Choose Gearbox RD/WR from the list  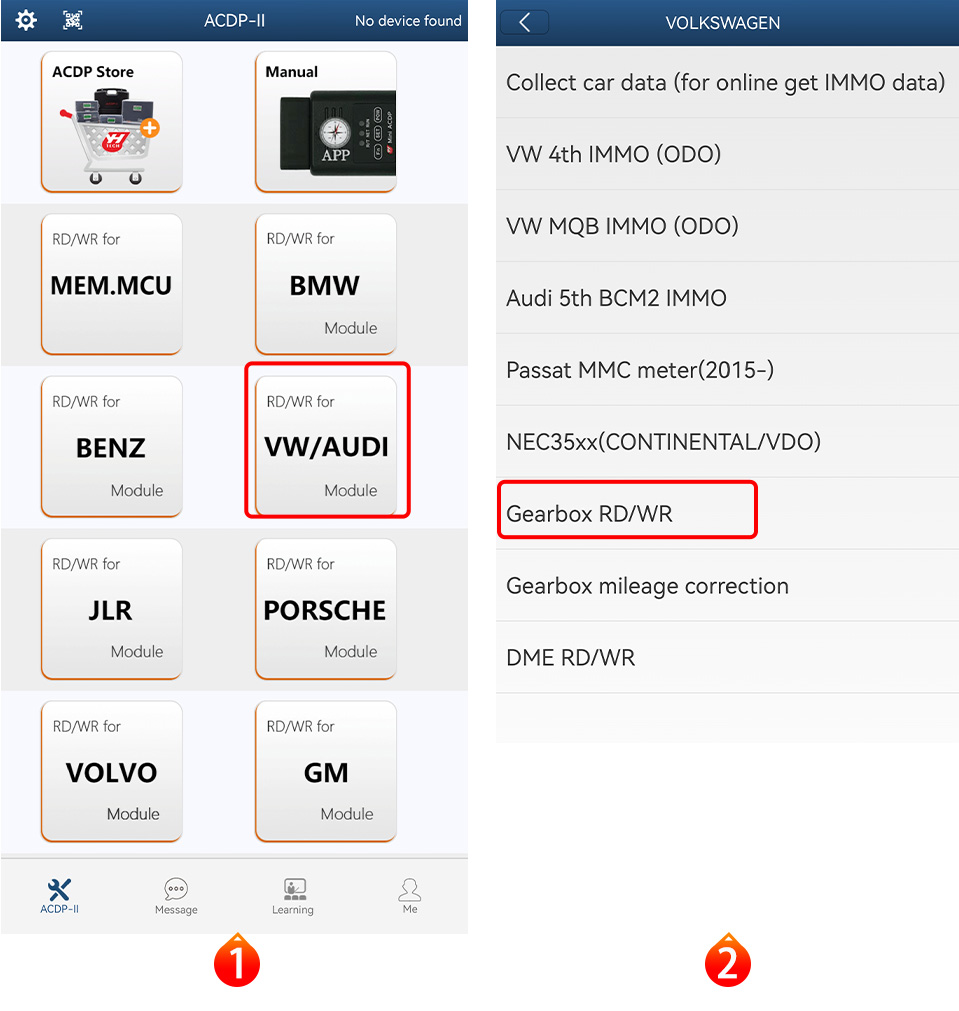pos(727,514)
